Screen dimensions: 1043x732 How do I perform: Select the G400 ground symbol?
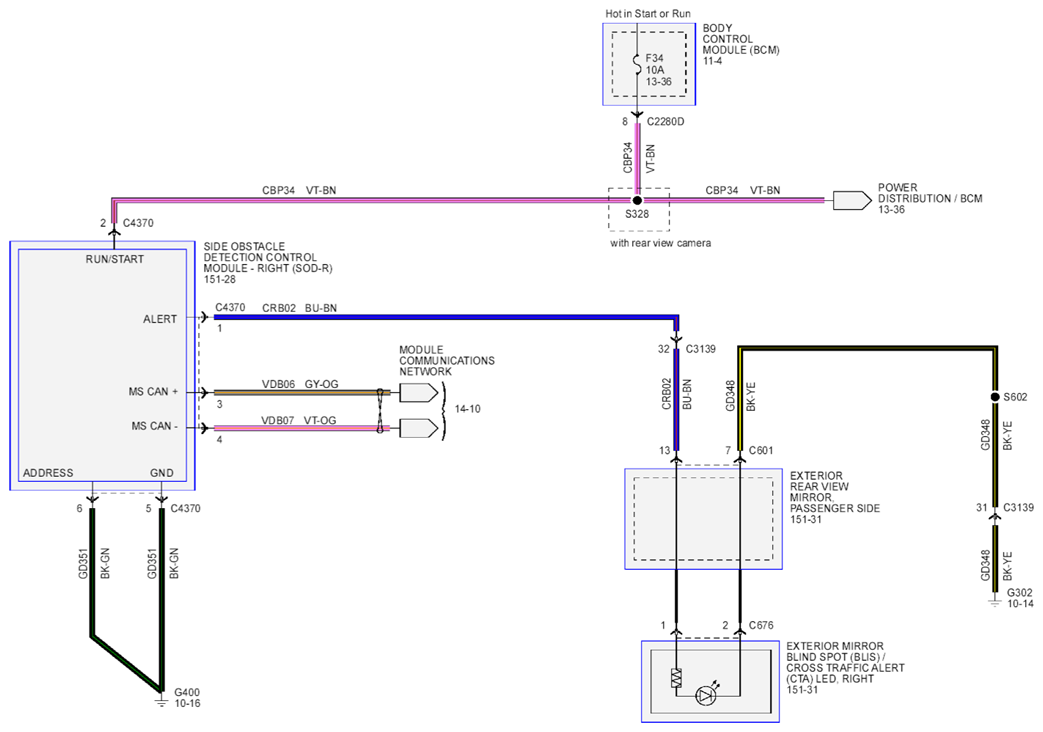tap(160, 700)
